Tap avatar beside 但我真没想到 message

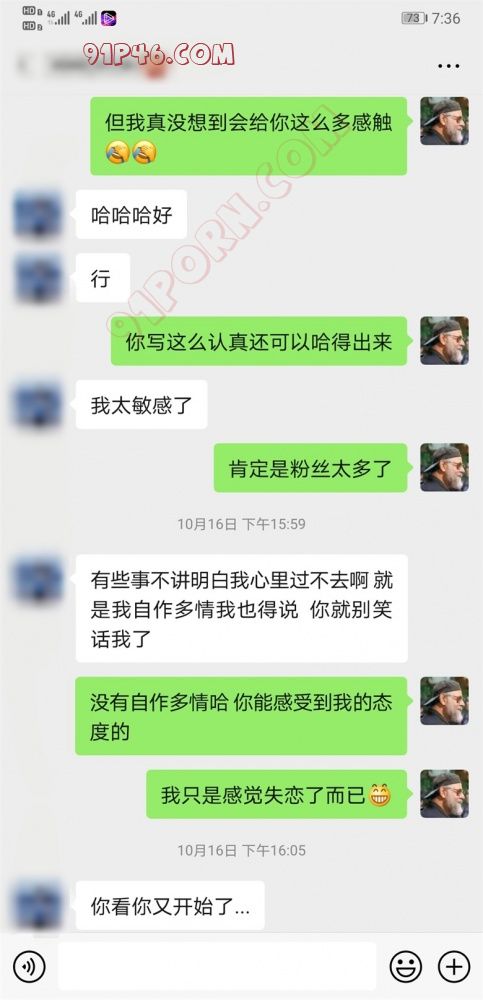click(x=444, y=121)
